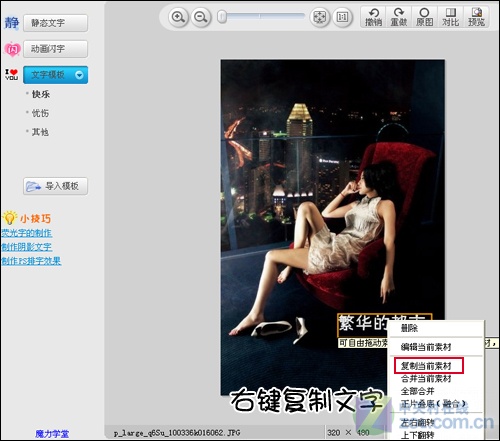The height and width of the screenshot is (441, 500).
Task: Click the 320 × 480 image size text
Action: pyautogui.click(x=348, y=433)
